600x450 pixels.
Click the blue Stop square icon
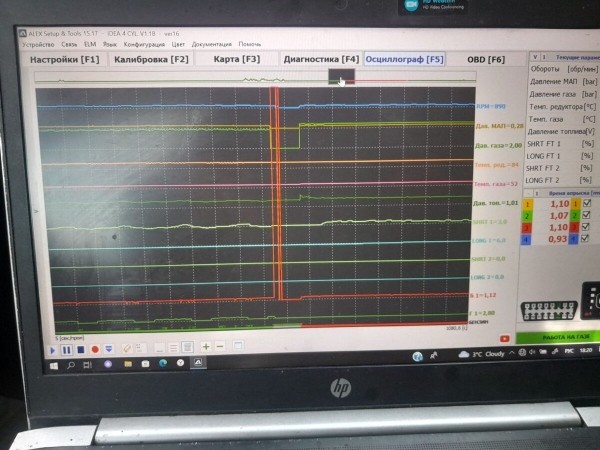(x=80, y=349)
